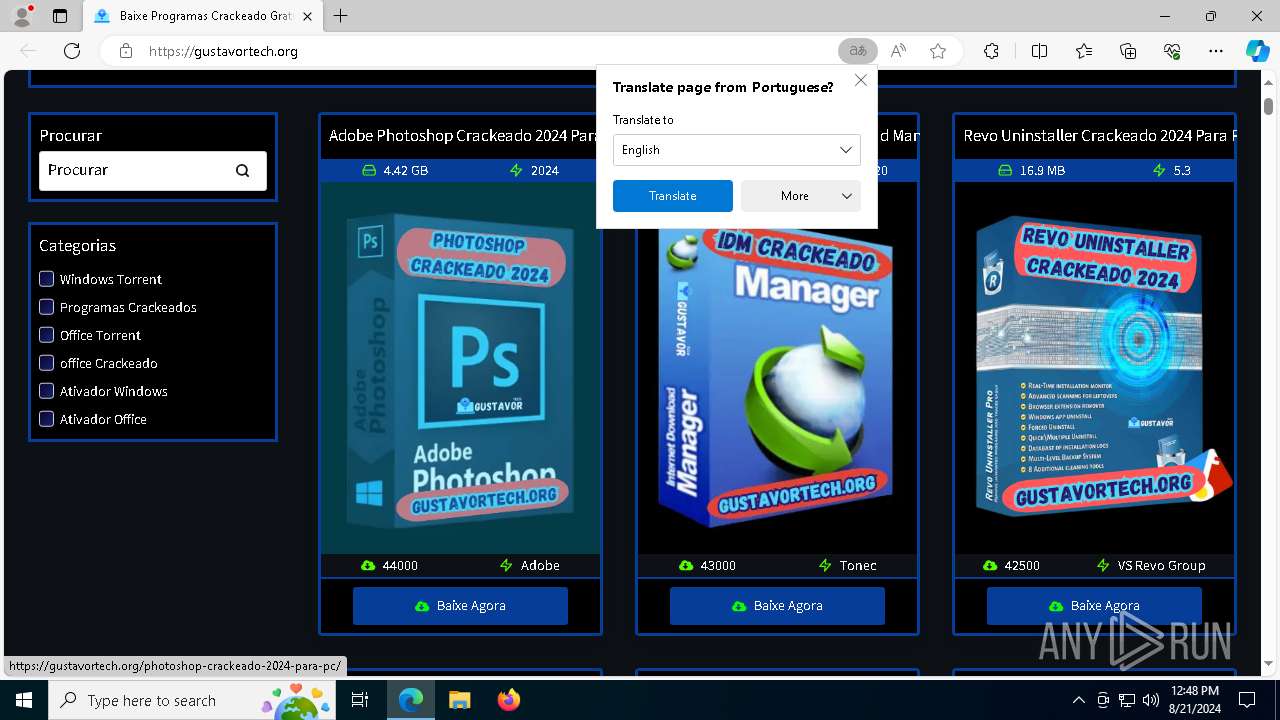Select the Baixe Programas Crackeado tab

[x=202, y=16]
